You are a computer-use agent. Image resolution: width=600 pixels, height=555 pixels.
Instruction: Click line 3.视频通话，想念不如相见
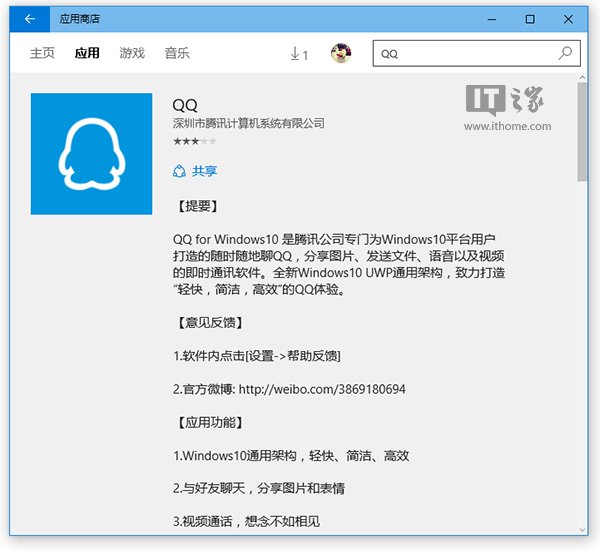click(x=246, y=521)
